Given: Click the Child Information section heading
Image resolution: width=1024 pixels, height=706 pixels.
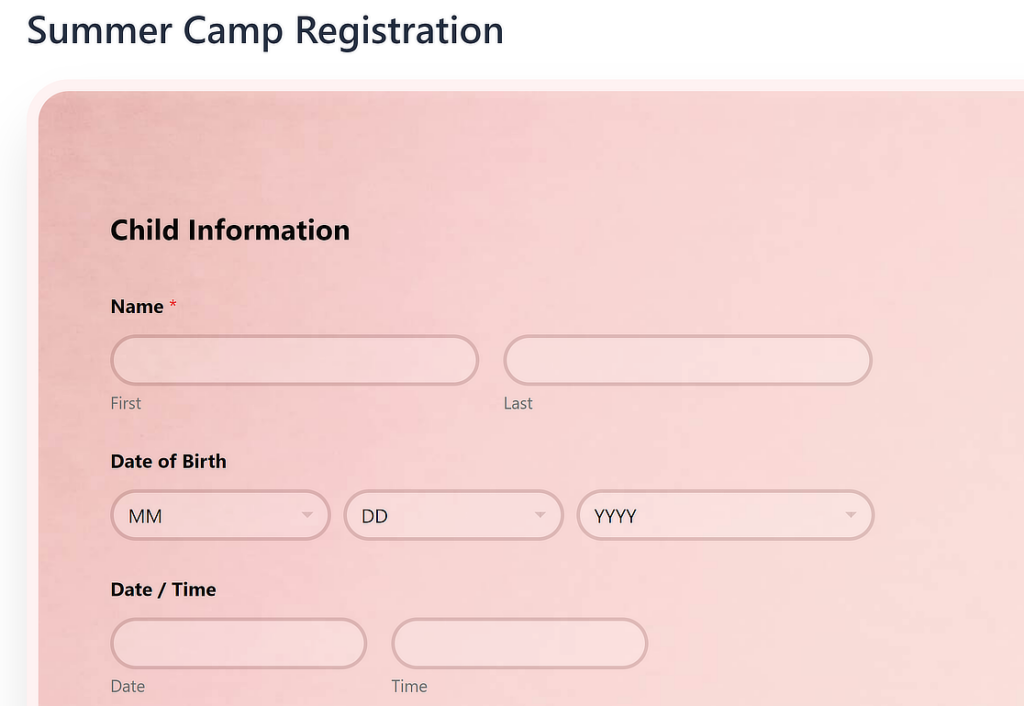Looking at the screenshot, I should pos(230,230).
